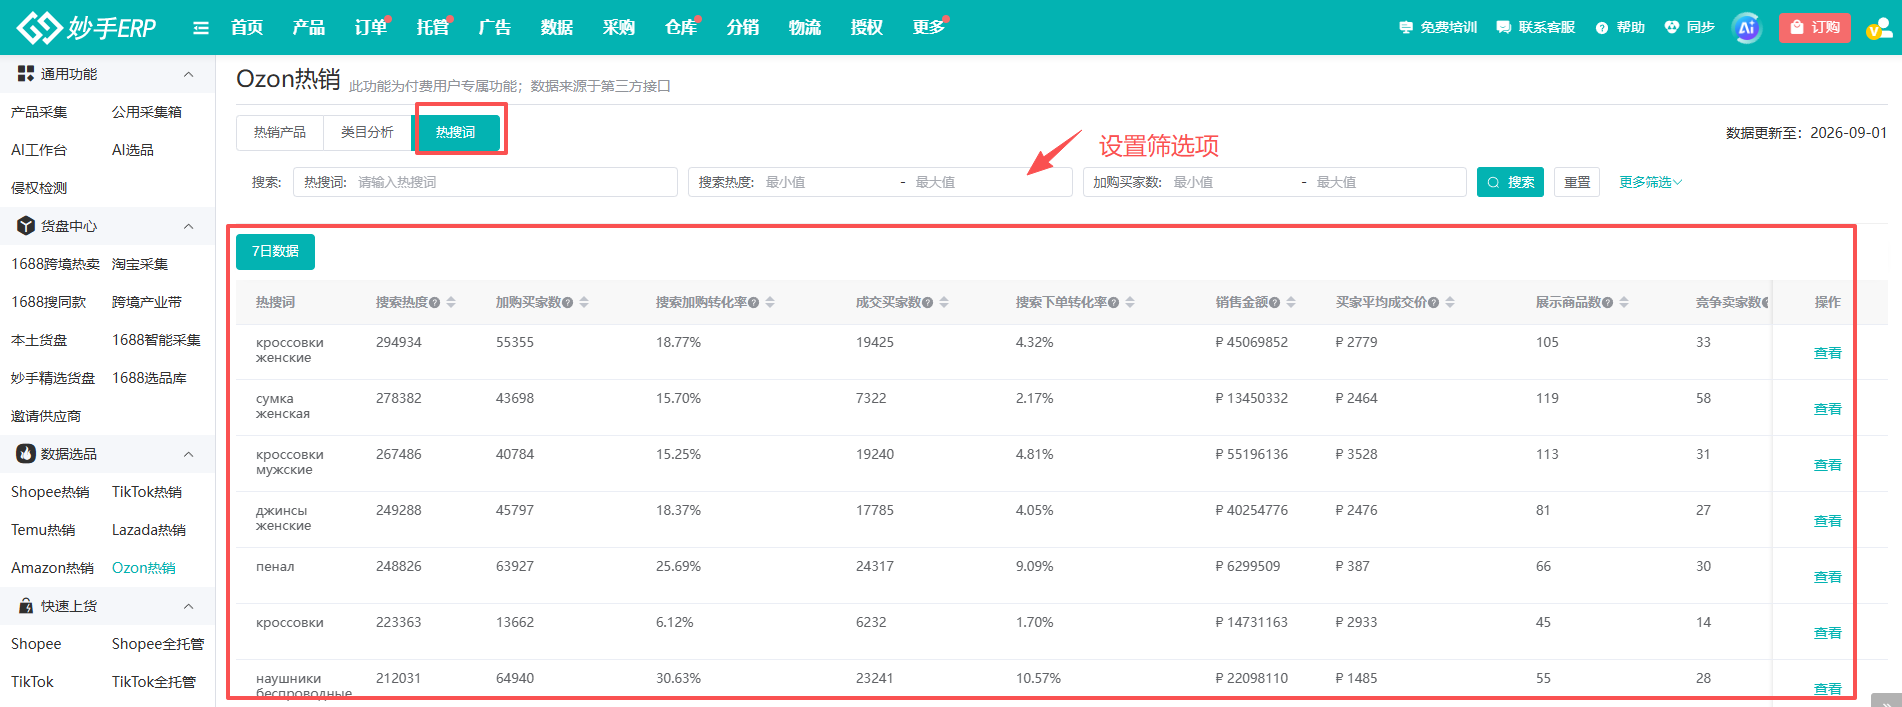1902x707 pixels.
Task: Sort by 买家平均成交价 column arrows
Action: click(x=1450, y=302)
